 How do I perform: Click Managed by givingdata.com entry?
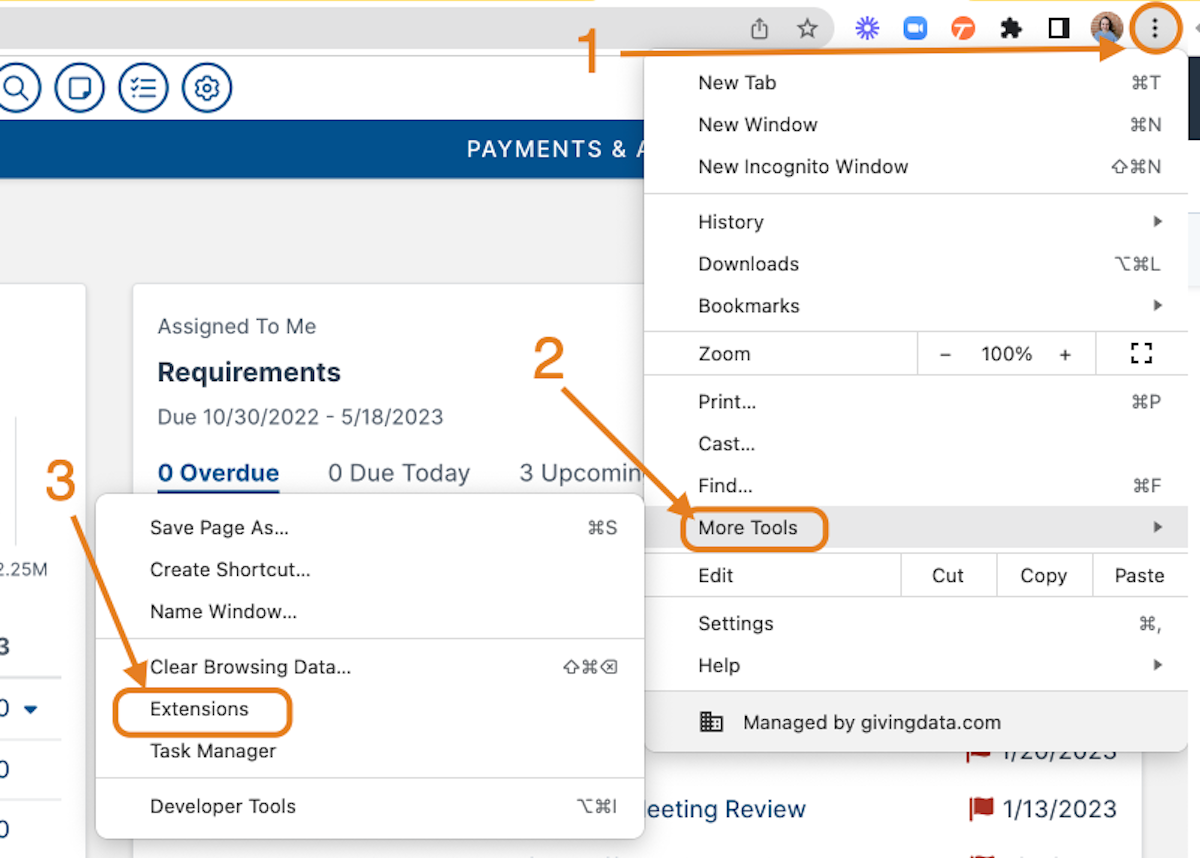point(915,722)
